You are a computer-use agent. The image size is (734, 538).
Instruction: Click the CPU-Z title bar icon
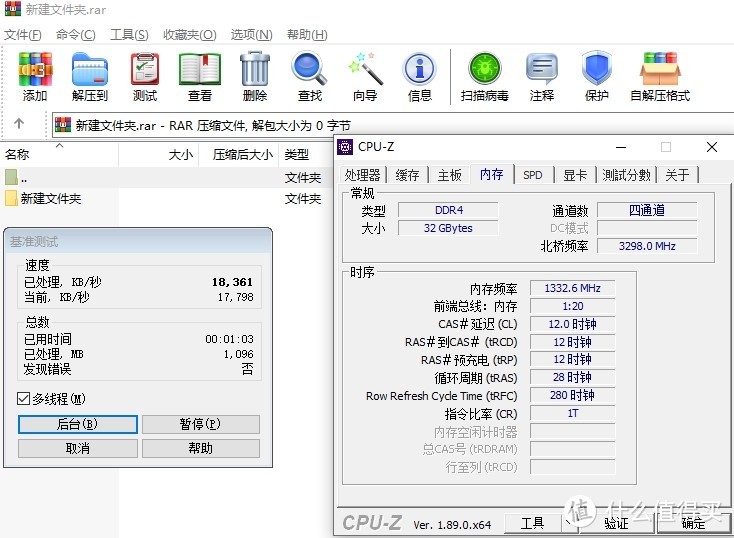click(345, 147)
